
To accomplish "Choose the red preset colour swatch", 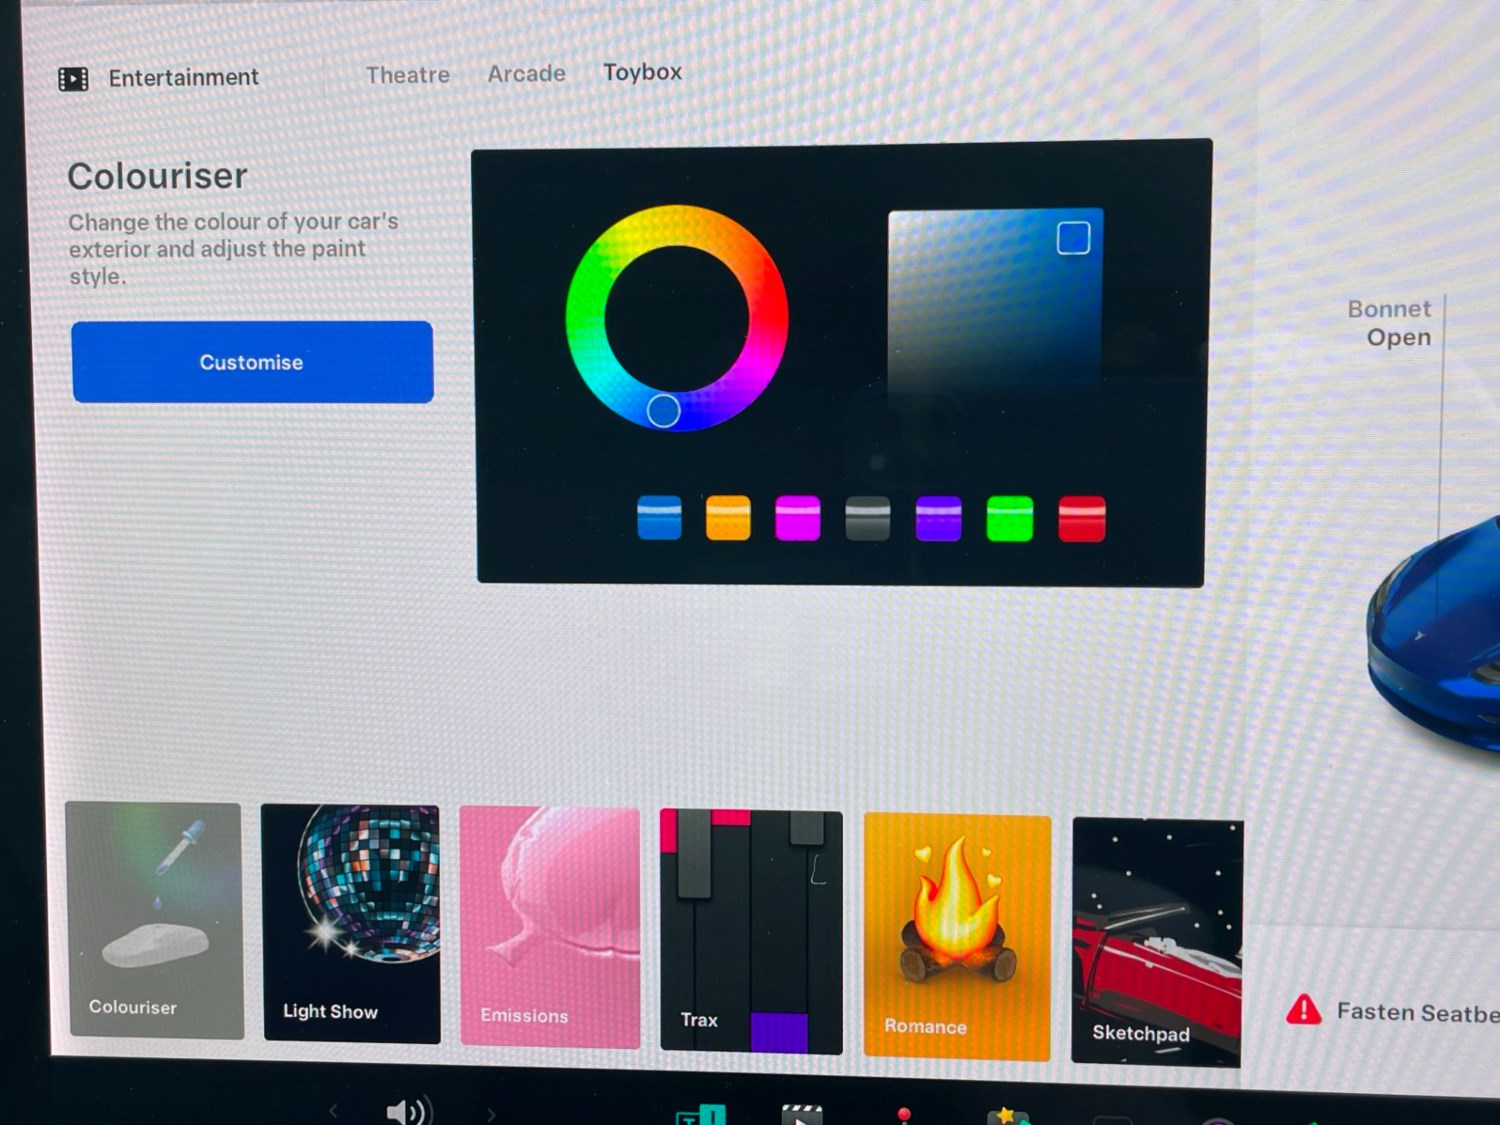I will coord(1082,518).
